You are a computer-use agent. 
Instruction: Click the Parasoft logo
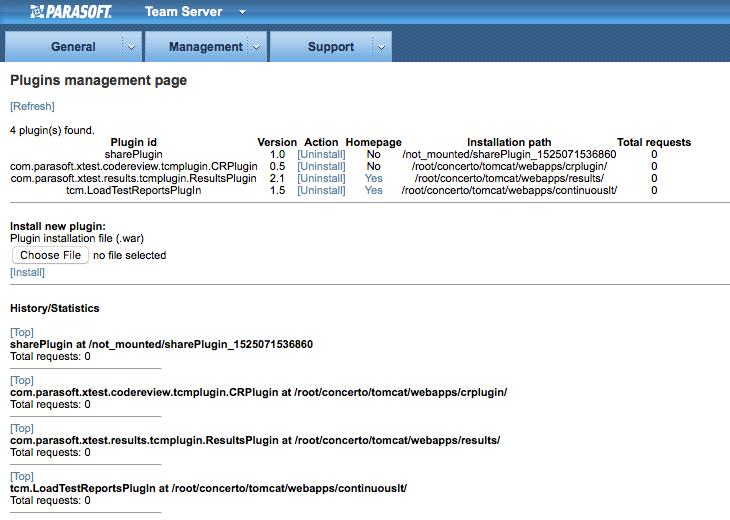[71, 12]
